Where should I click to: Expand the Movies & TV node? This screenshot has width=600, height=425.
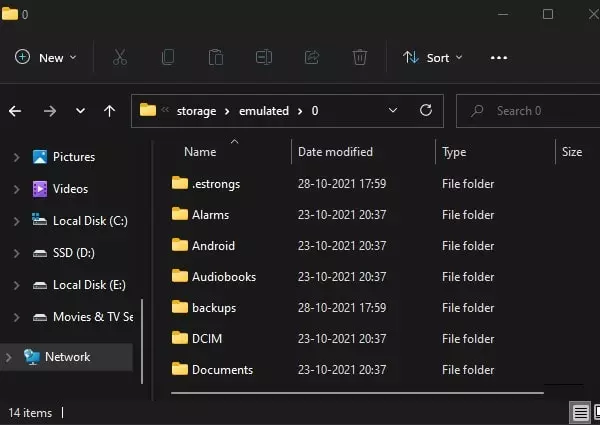(x=16, y=317)
